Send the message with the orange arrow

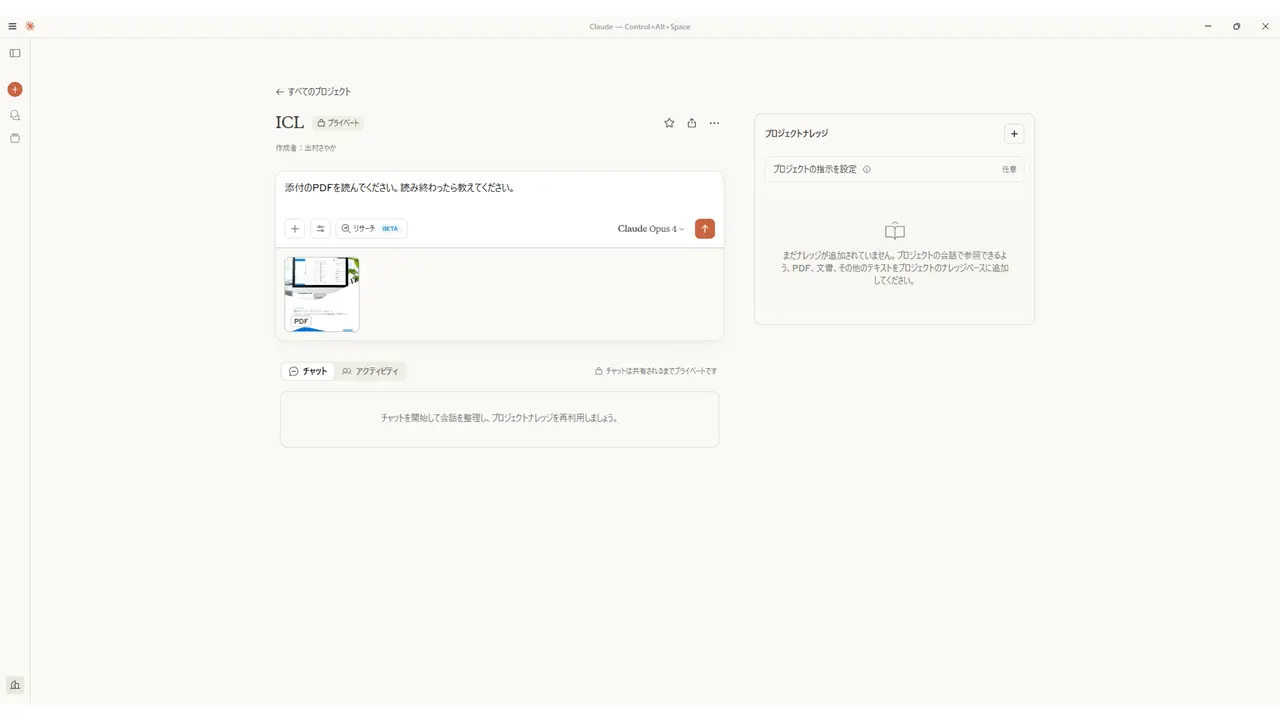click(705, 229)
